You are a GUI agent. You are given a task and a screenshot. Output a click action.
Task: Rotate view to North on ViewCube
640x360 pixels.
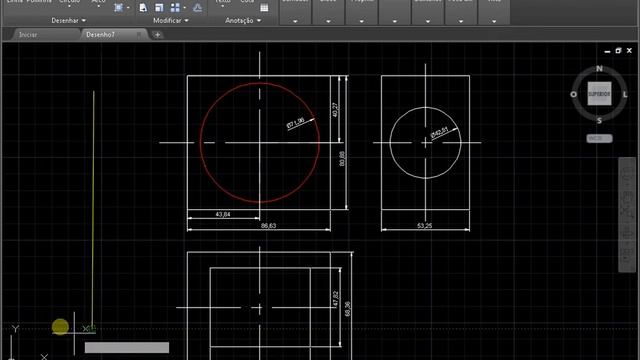click(599, 69)
